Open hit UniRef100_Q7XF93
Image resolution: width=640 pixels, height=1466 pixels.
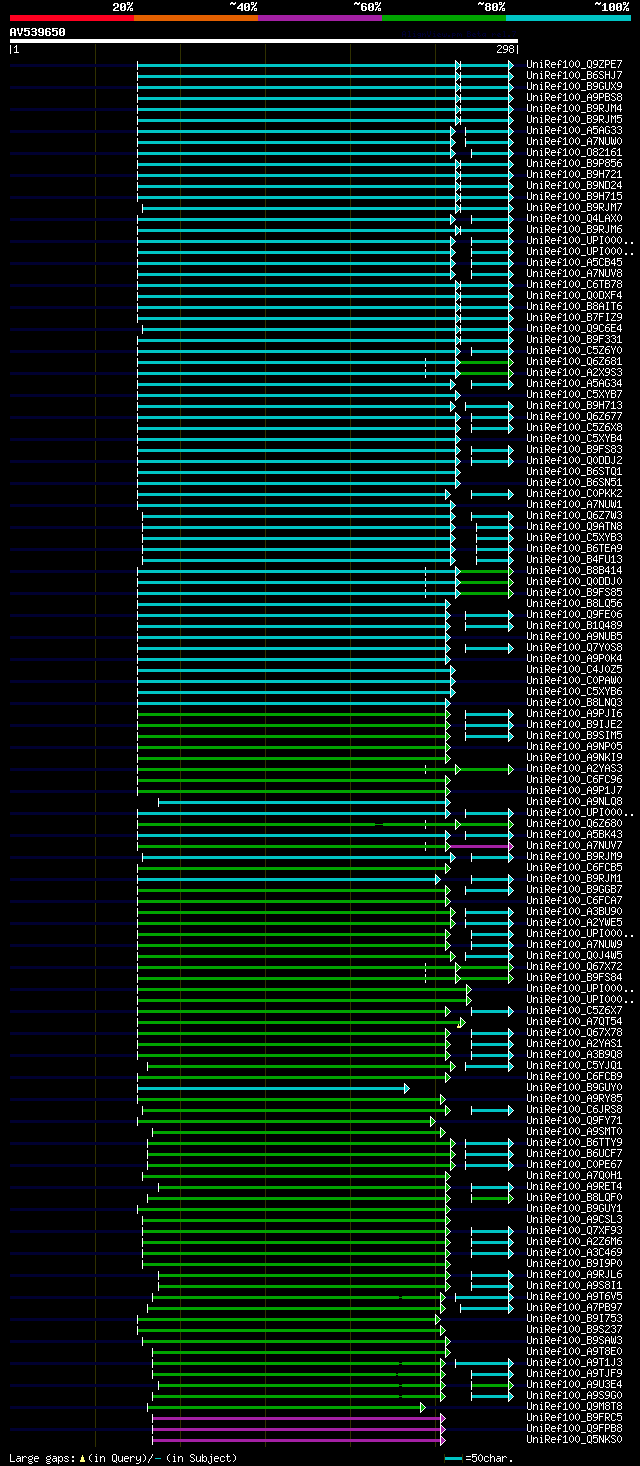pyautogui.click(x=574, y=1230)
